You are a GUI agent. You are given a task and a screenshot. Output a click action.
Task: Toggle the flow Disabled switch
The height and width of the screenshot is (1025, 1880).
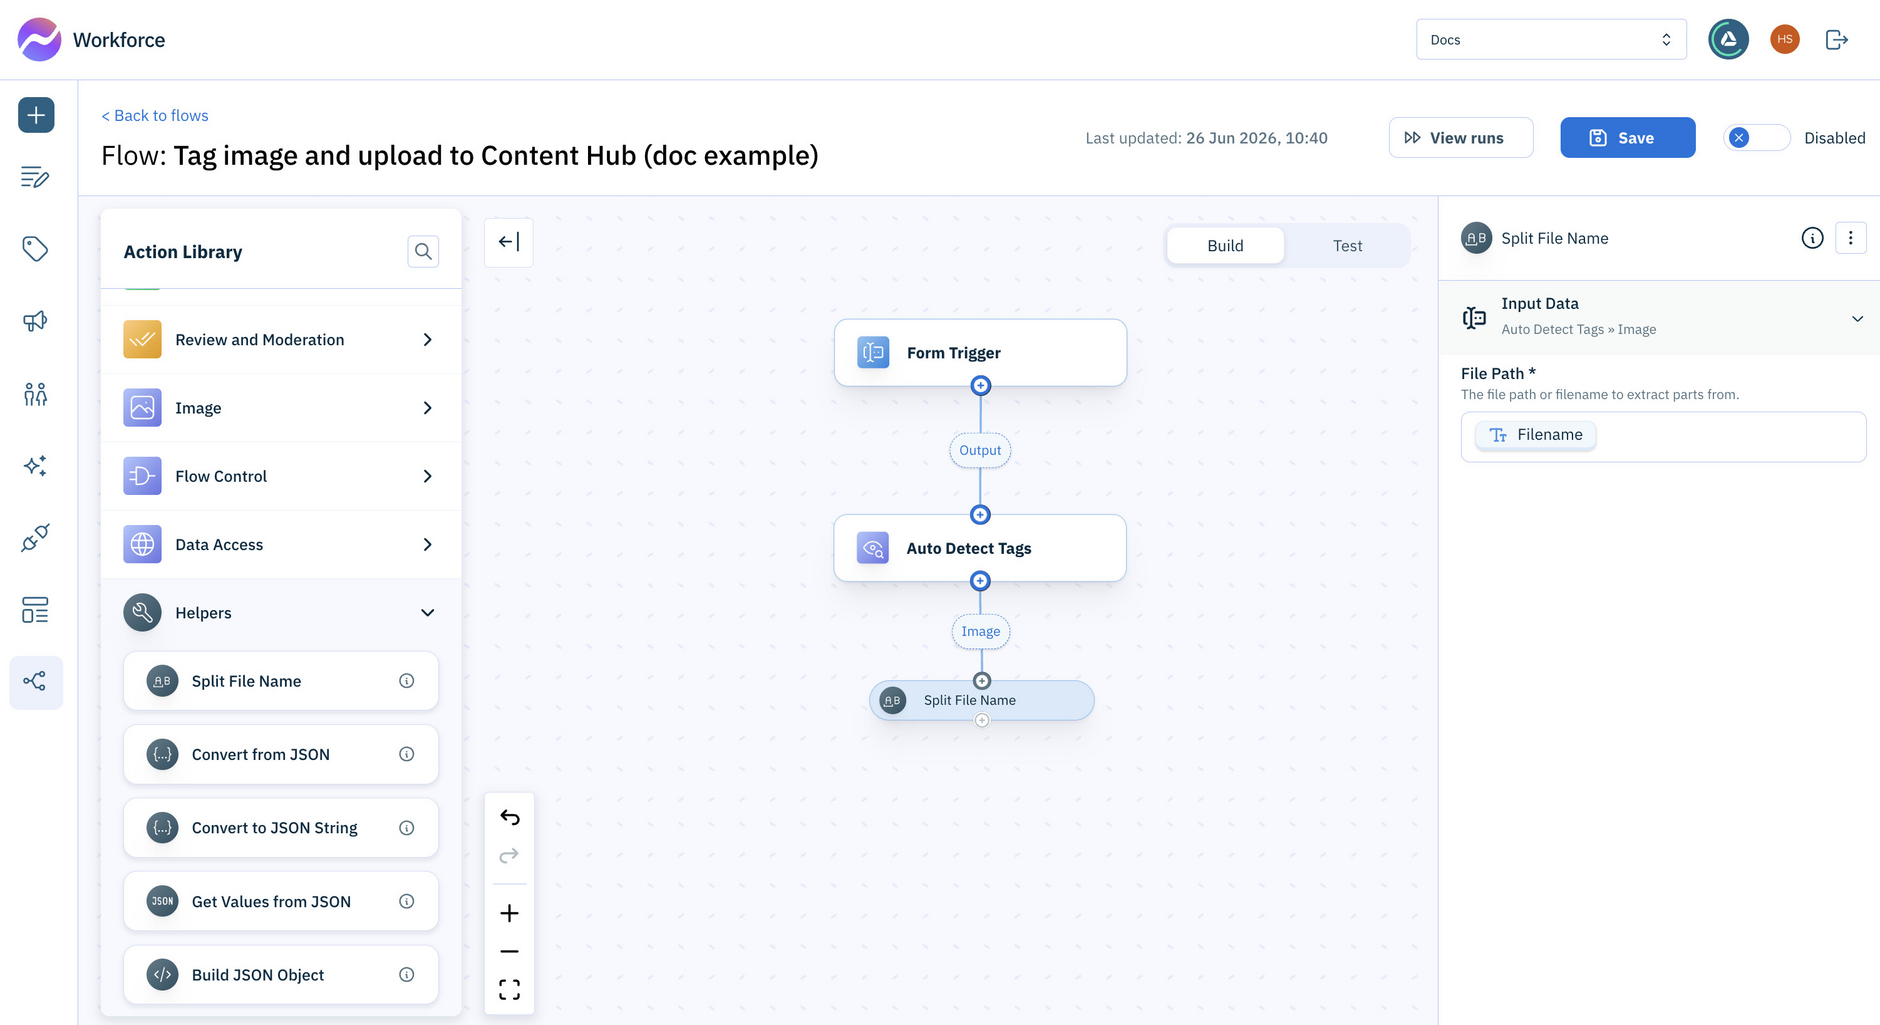[x=1757, y=138]
